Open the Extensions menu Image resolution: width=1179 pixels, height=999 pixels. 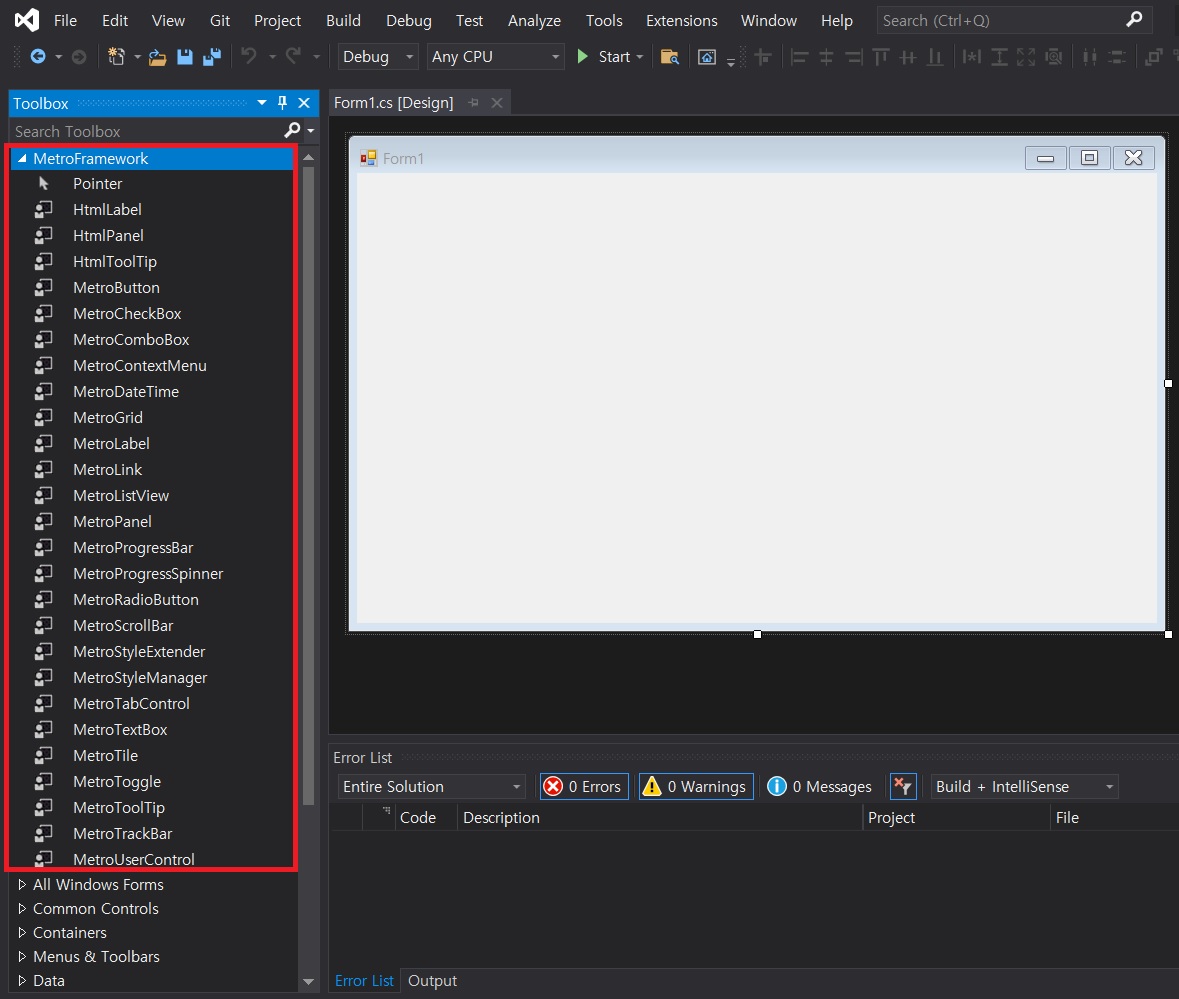[681, 20]
